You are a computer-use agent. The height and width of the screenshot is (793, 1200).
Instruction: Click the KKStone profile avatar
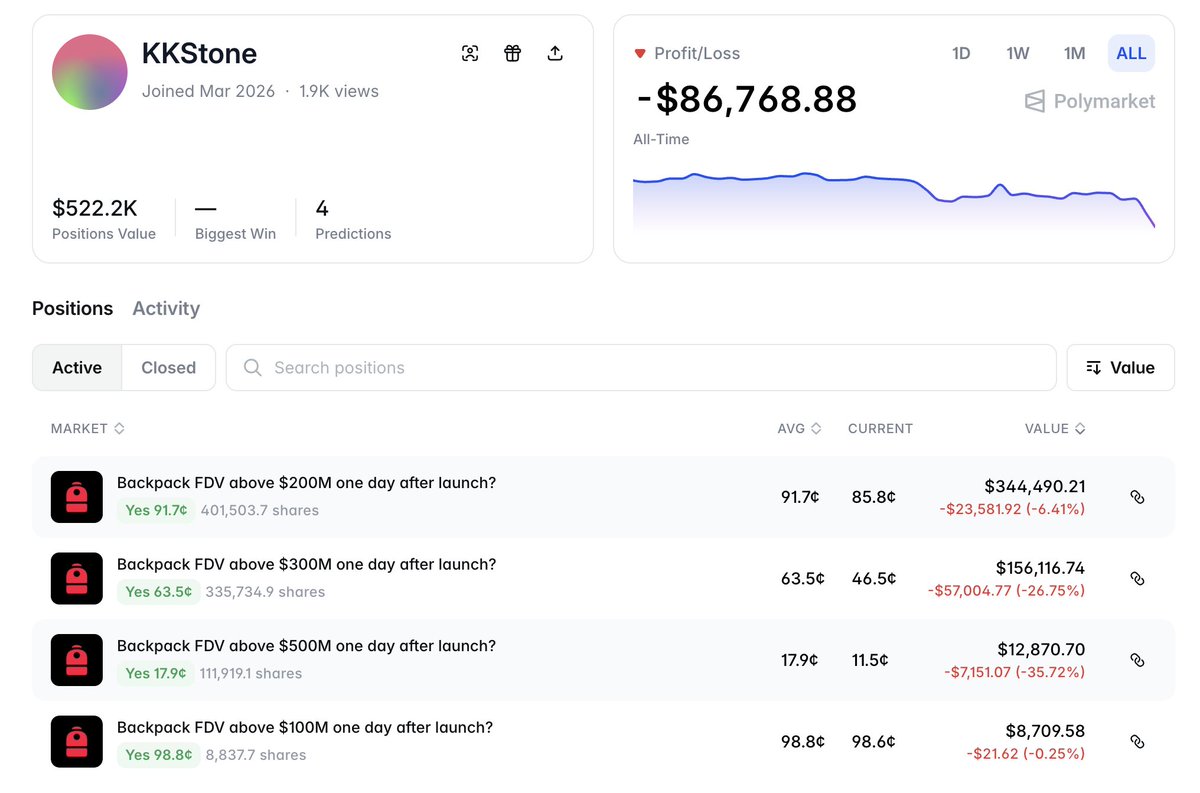tap(90, 72)
